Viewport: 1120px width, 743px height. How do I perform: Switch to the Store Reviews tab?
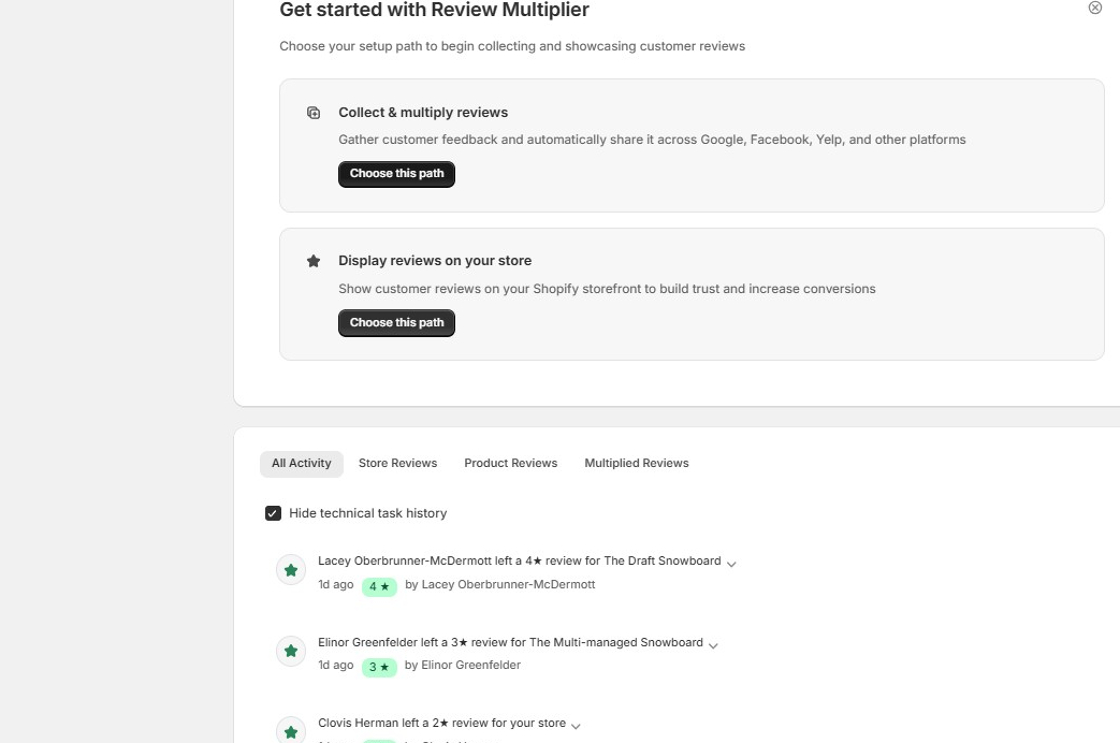tap(397, 463)
